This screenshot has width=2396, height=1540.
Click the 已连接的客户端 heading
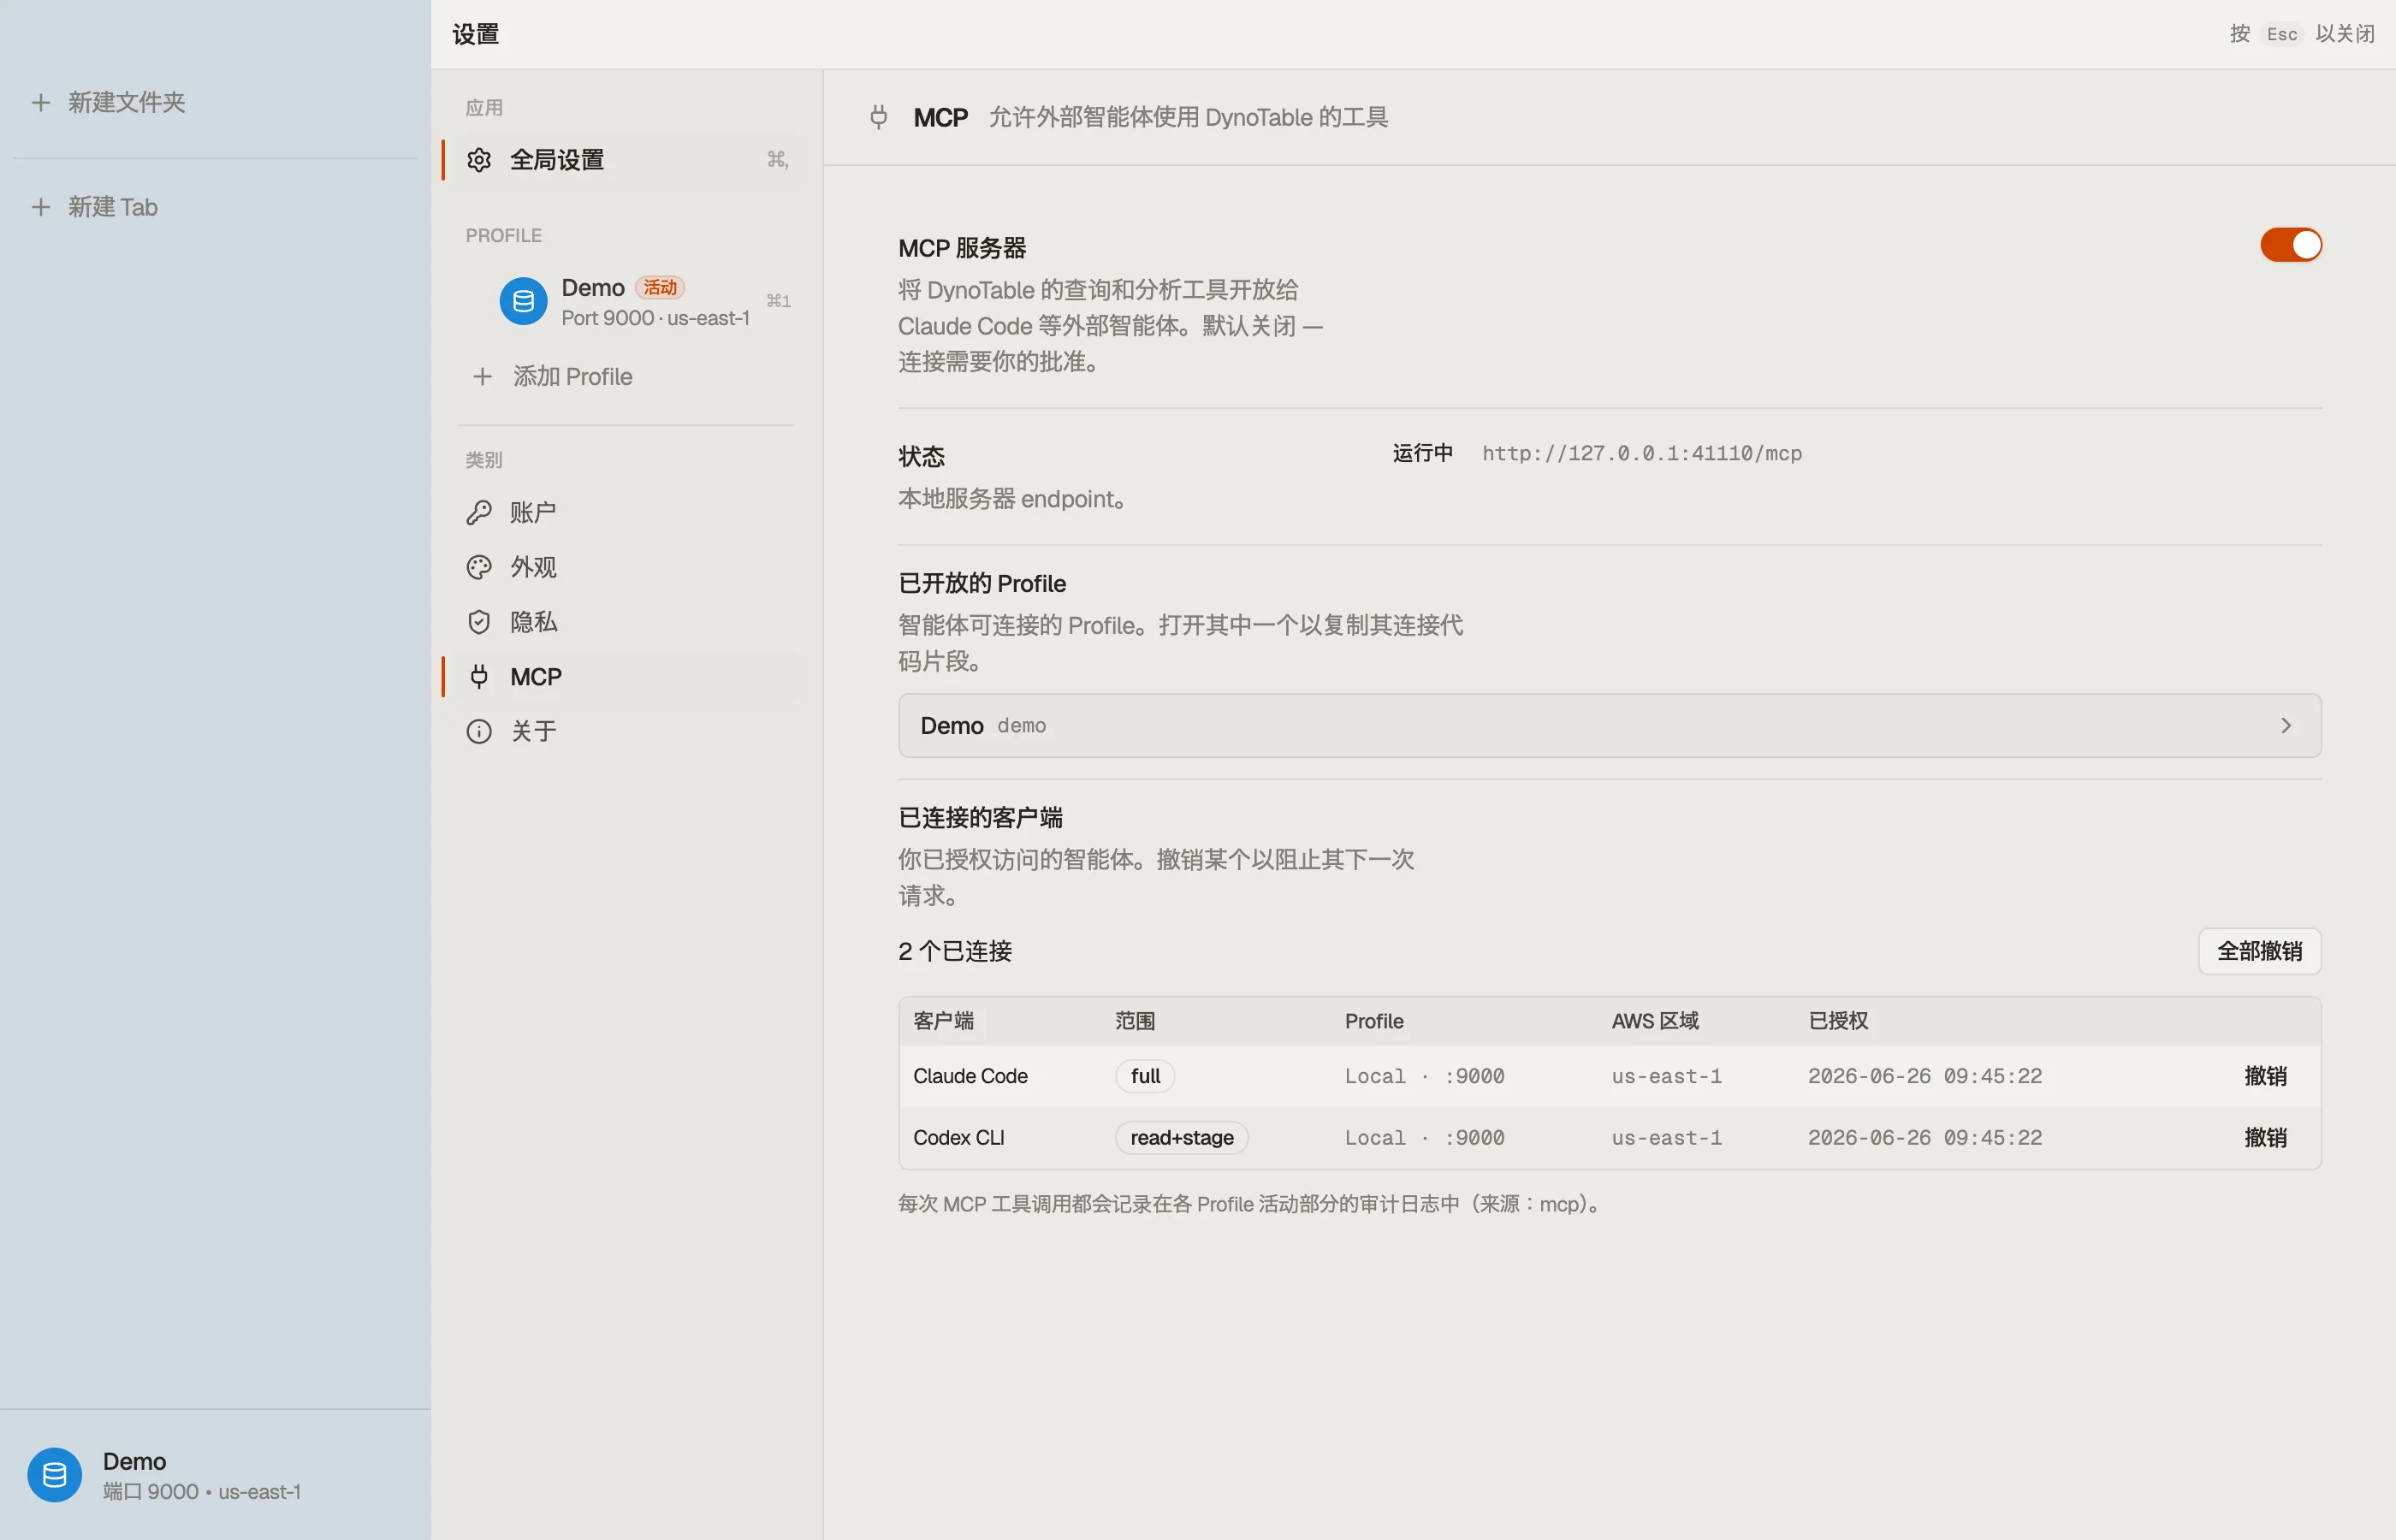tap(980, 818)
